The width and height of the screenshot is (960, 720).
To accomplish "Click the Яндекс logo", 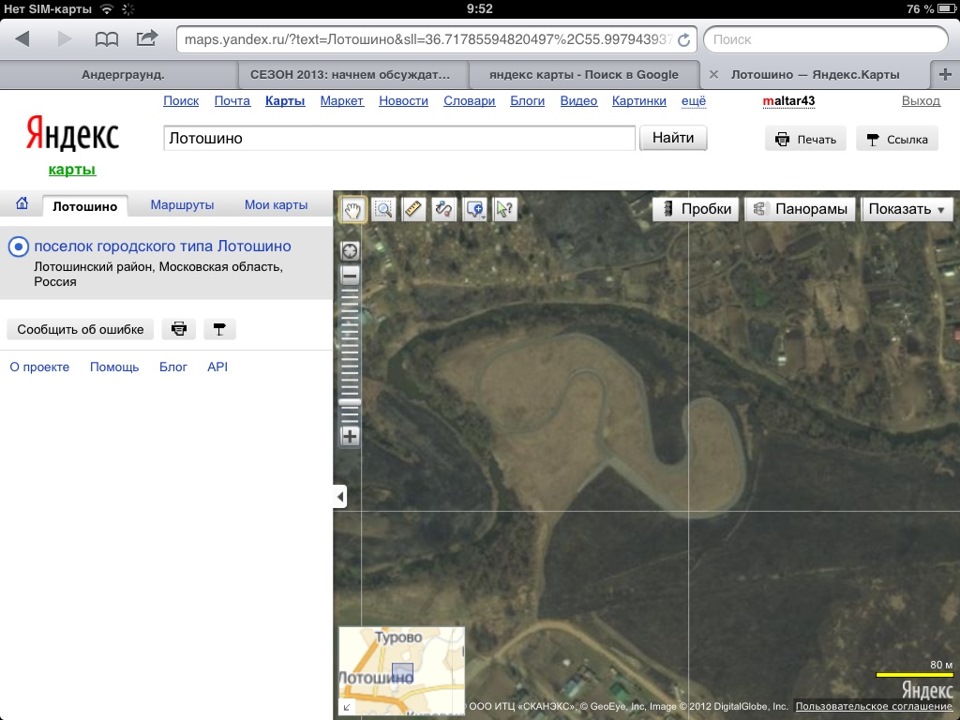I will 72,134.
